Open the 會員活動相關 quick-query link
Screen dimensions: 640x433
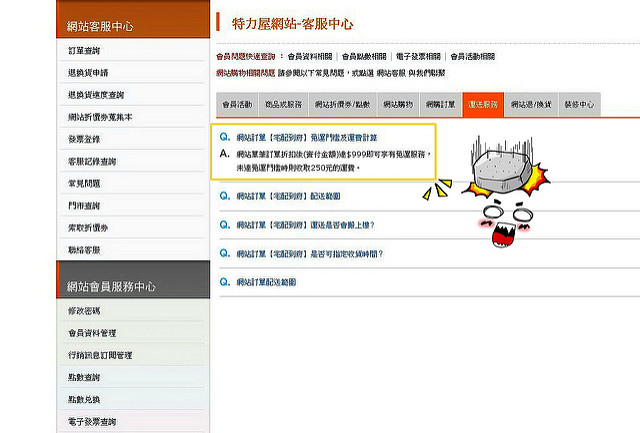(473, 56)
